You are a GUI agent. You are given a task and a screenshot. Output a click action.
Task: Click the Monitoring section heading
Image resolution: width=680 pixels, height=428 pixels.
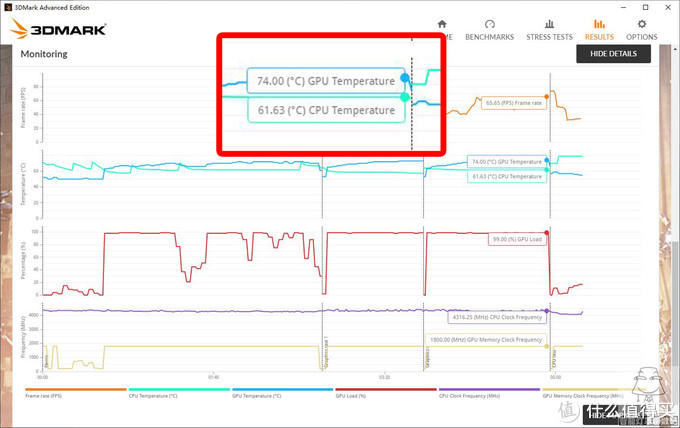click(x=44, y=54)
